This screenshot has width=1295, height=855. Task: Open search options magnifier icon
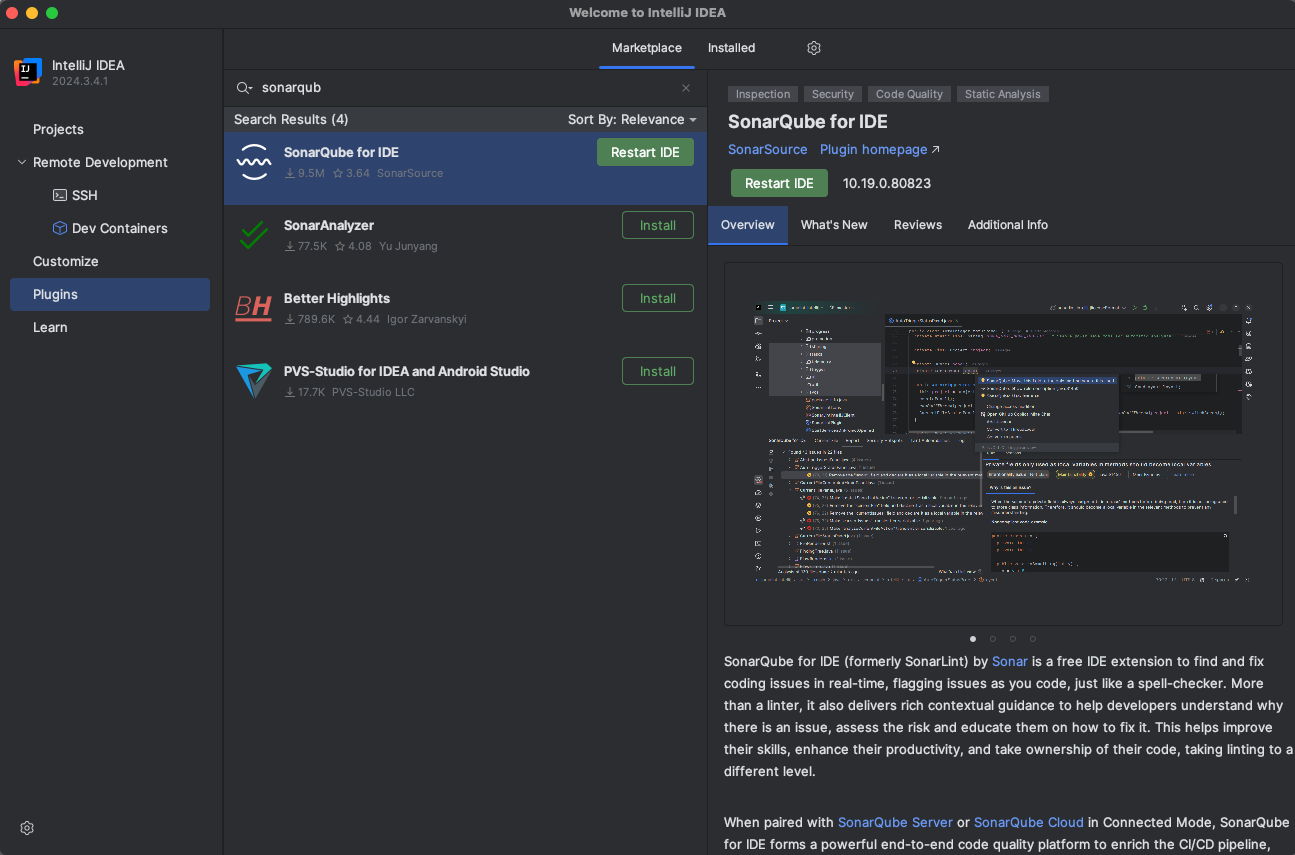[x=244, y=88]
